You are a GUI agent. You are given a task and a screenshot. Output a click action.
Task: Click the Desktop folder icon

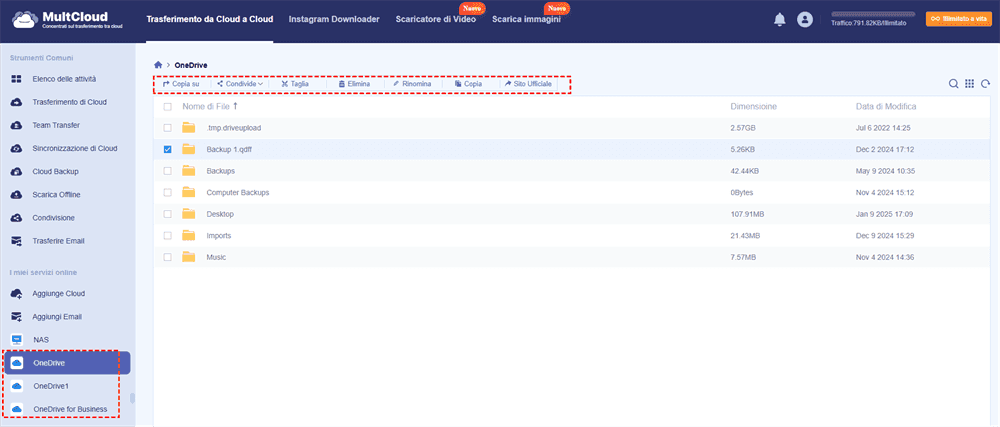coord(188,214)
